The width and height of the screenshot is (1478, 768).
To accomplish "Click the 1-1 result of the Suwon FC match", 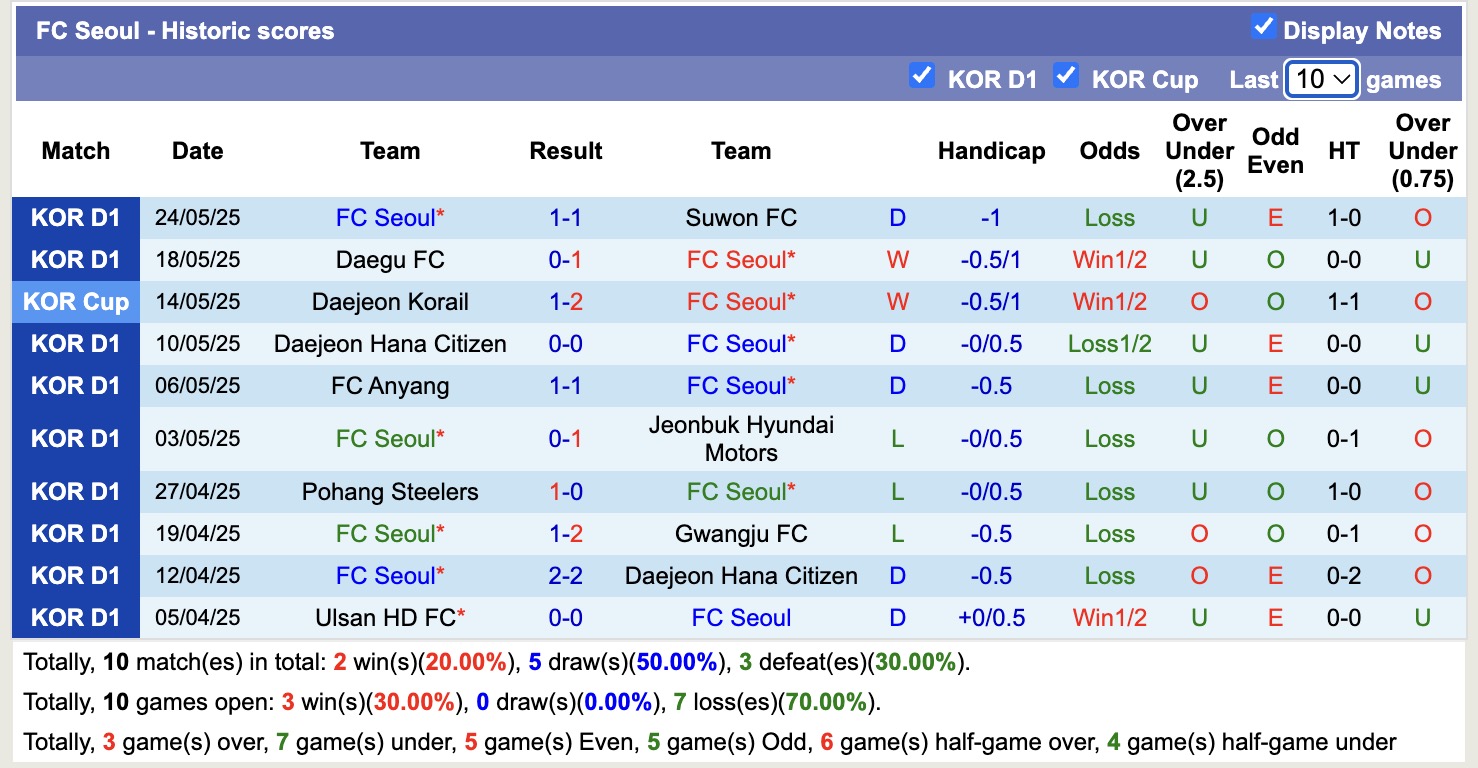I will (566, 217).
